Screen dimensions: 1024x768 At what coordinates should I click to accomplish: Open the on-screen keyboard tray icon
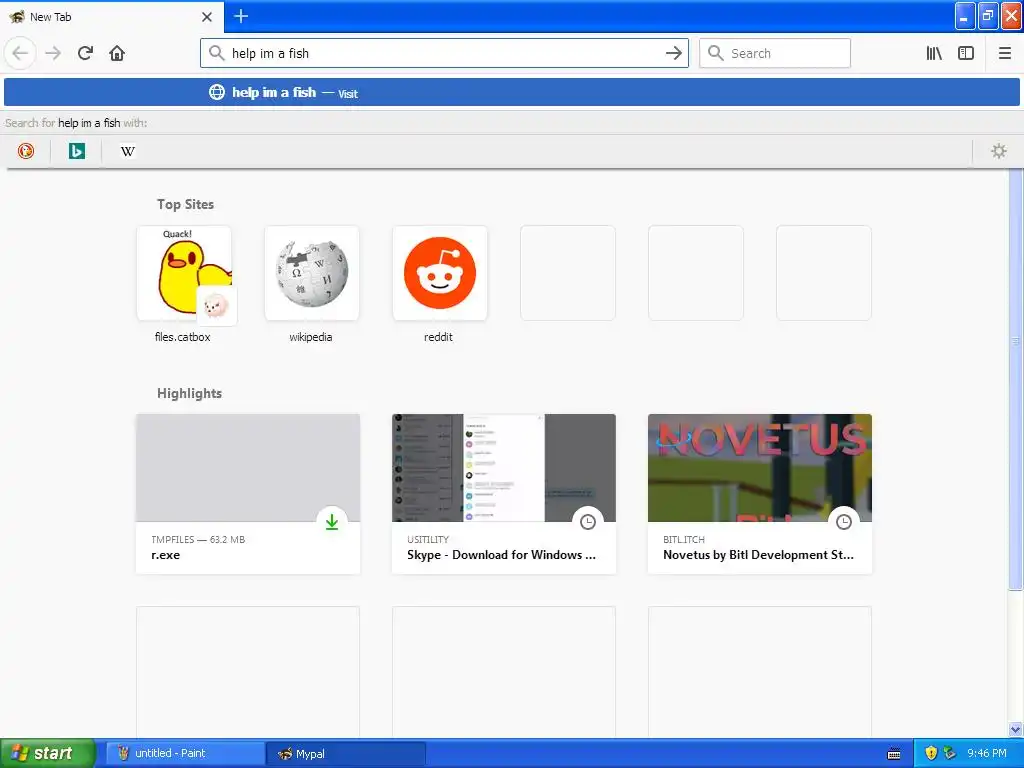[x=894, y=754]
